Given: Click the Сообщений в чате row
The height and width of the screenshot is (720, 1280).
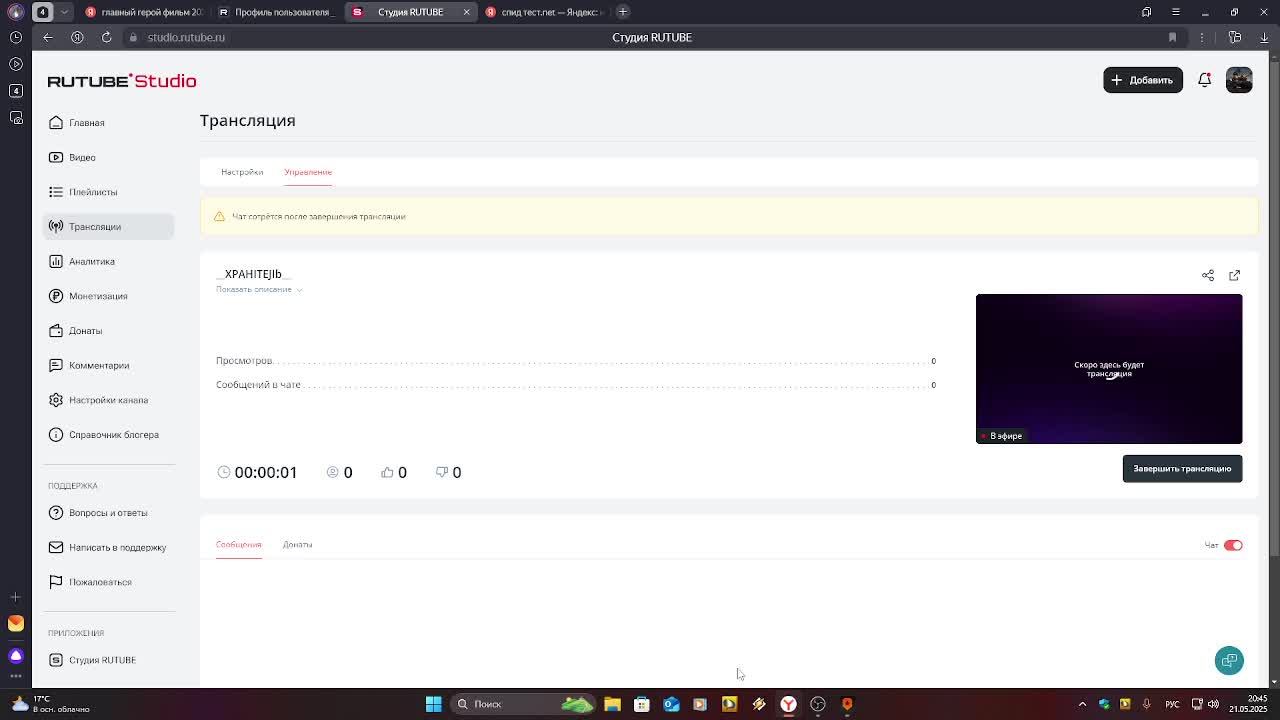Looking at the screenshot, I should coord(576,385).
